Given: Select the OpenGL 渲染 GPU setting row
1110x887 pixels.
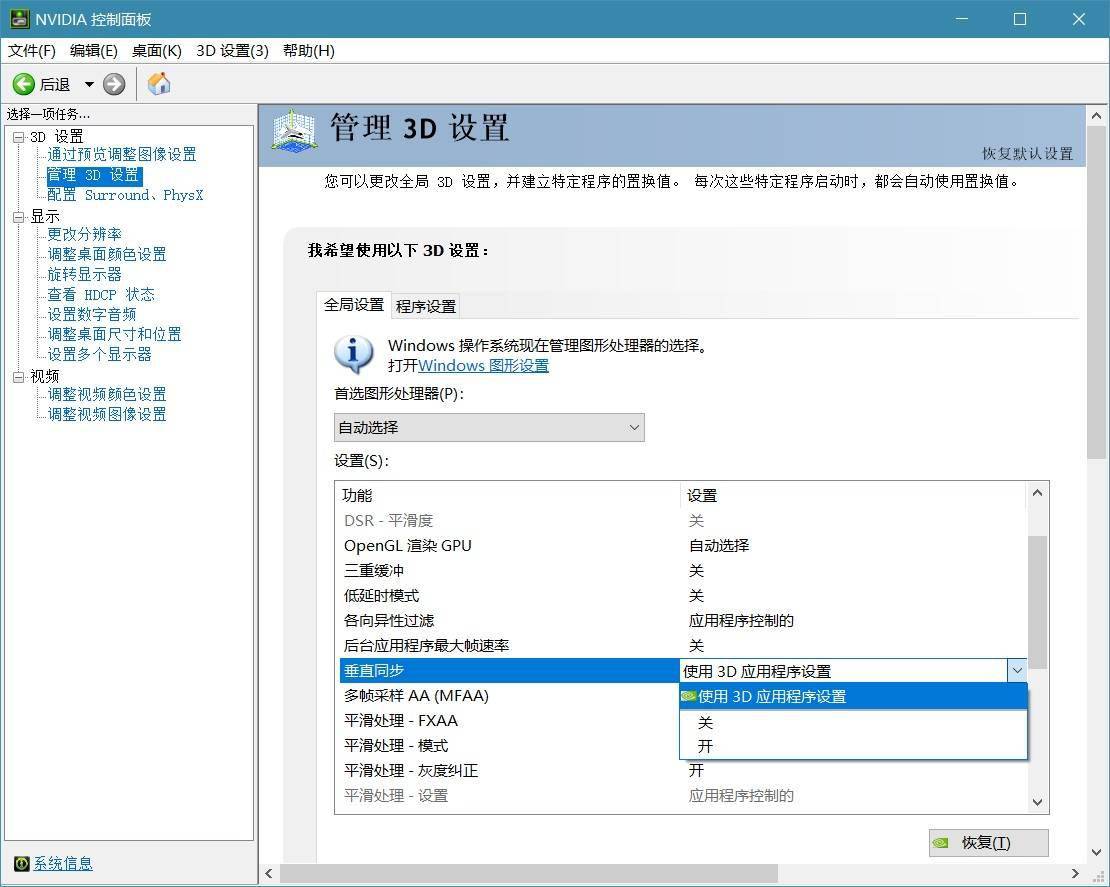Looking at the screenshot, I should point(682,546).
